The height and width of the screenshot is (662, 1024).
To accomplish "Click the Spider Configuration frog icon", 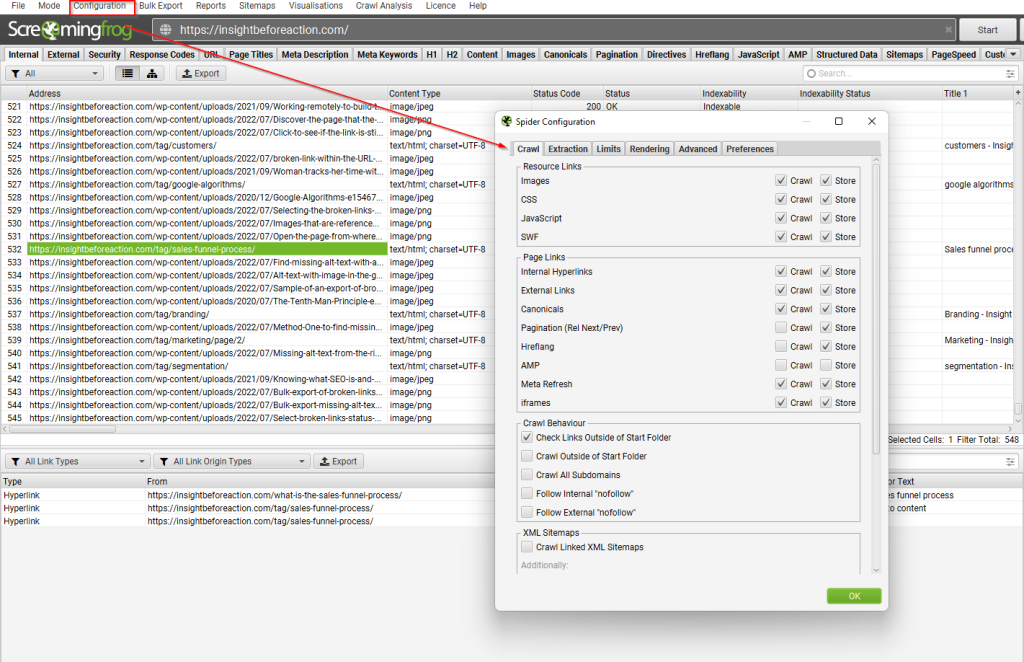I will point(506,121).
